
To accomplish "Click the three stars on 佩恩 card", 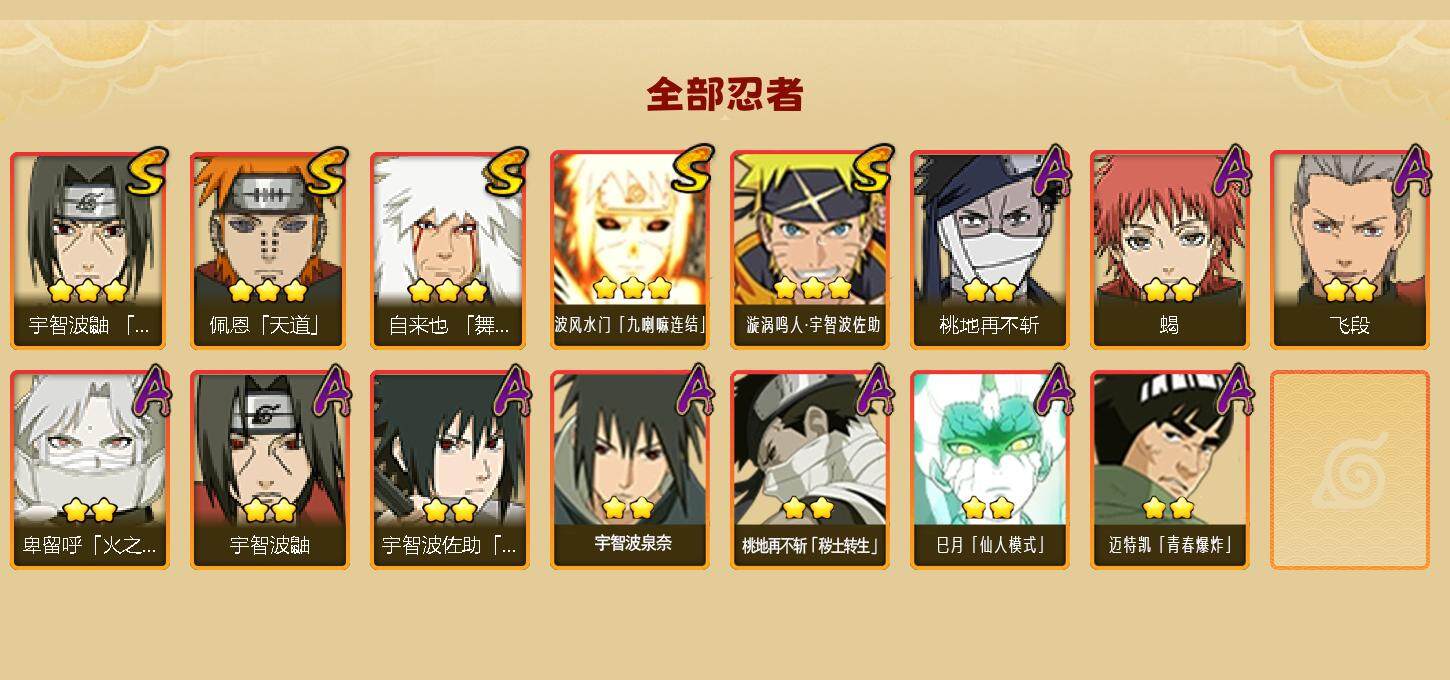I will [267, 291].
